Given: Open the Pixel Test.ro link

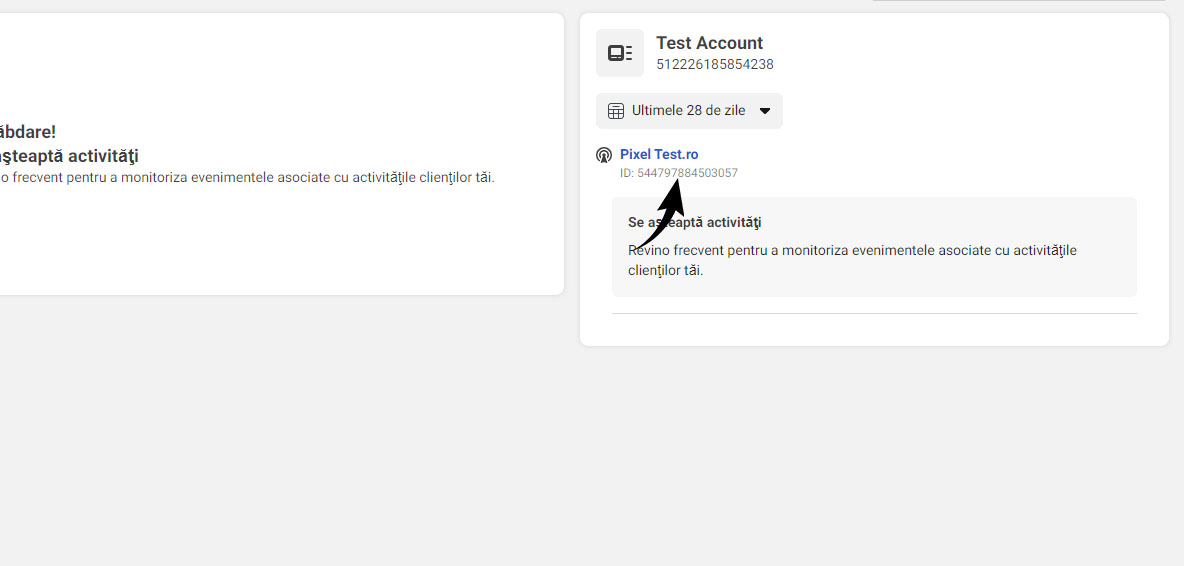Looking at the screenshot, I should pyautogui.click(x=659, y=155).
